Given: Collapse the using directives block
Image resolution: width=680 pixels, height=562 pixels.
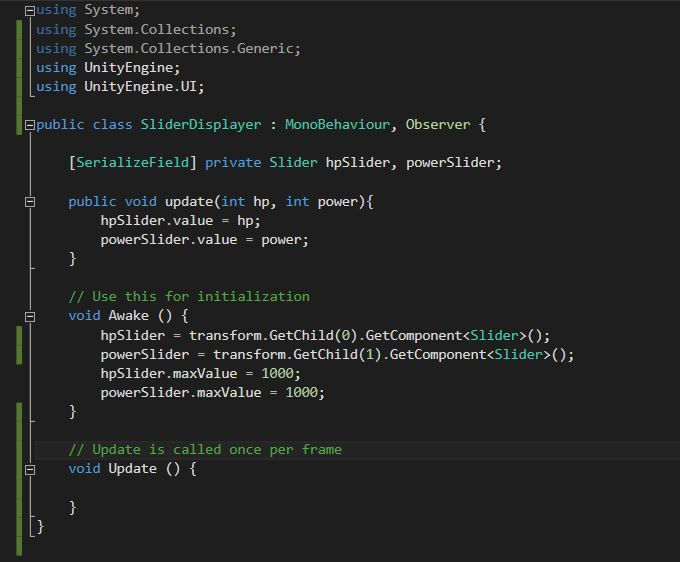Looking at the screenshot, I should tap(29, 11).
